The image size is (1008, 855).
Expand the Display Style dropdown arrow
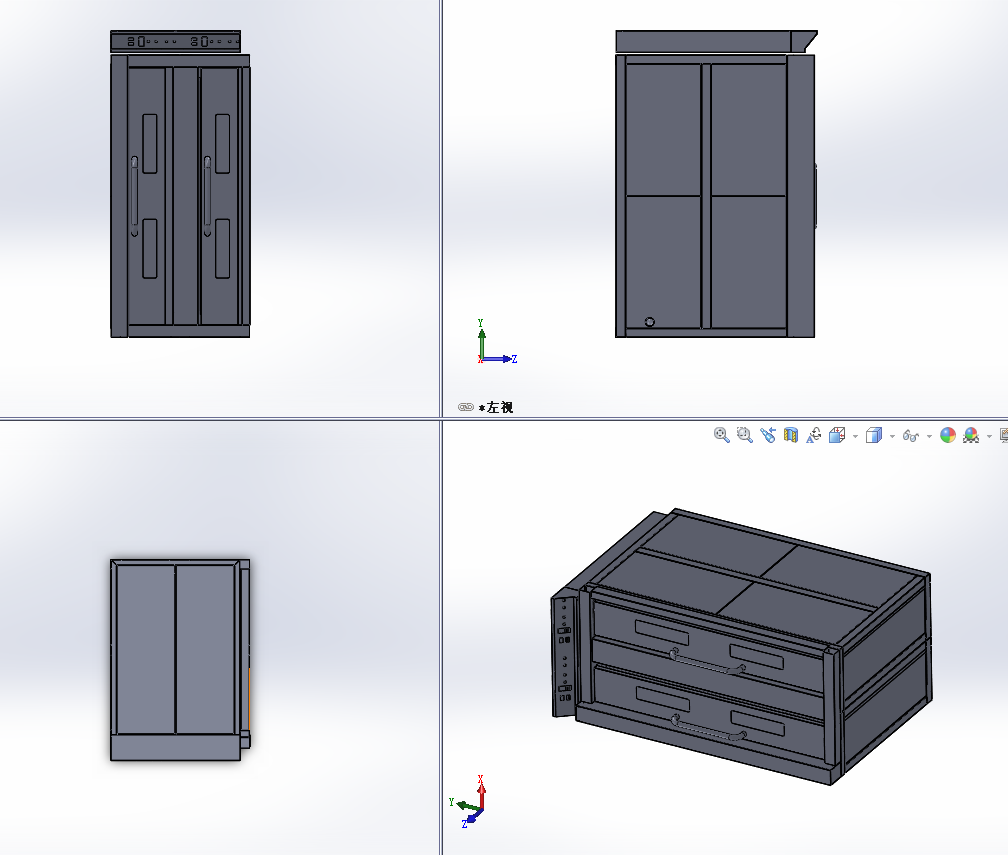pos(892,436)
